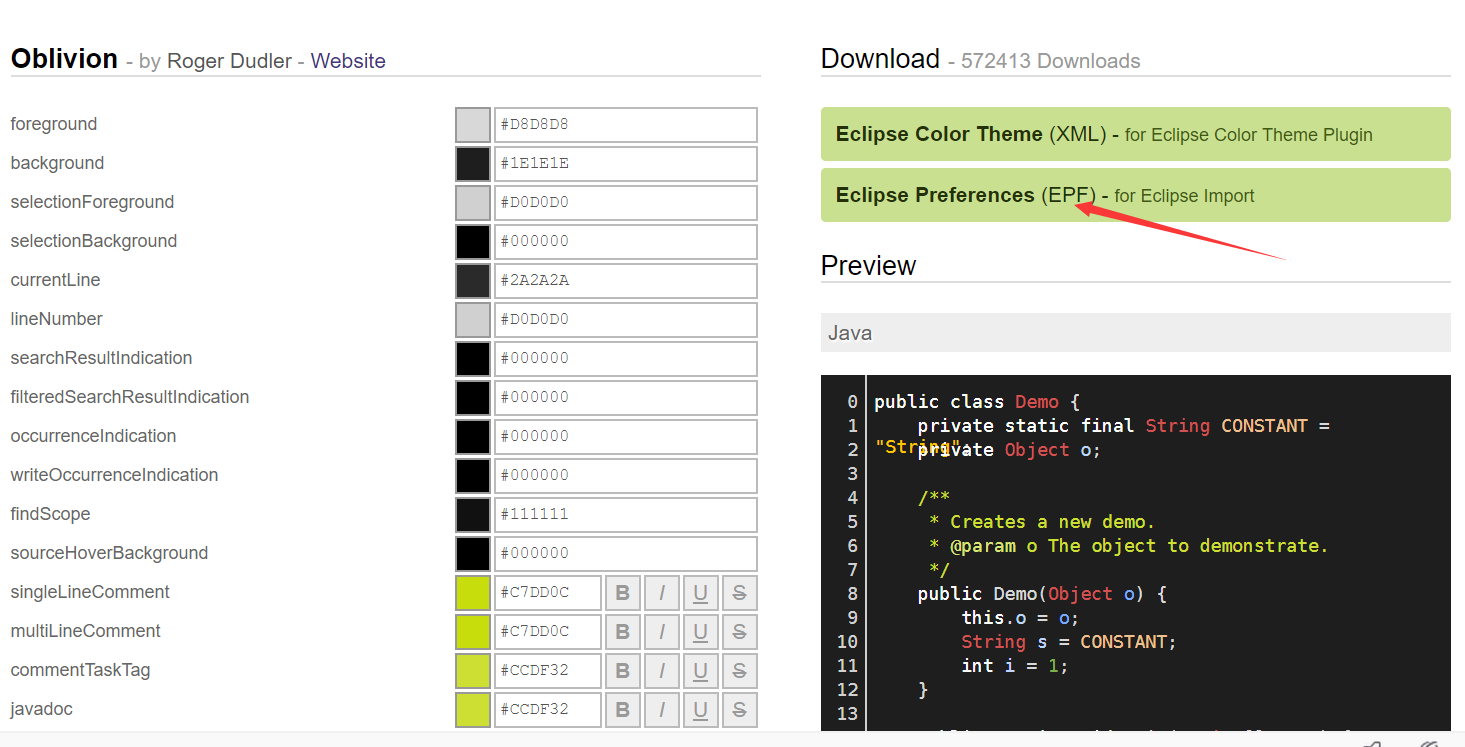1465x747 pixels.
Task: Toggle strikethrough for multiLineComment
Action: pyautogui.click(x=739, y=632)
